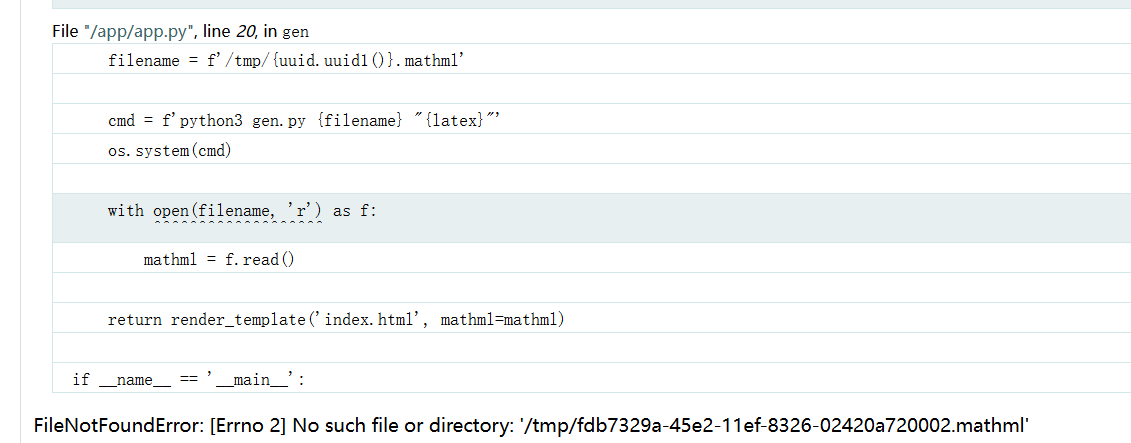Click the 'mathml = f.read()' line
This screenshot has height=443, width=1131.
pos(219,260)
